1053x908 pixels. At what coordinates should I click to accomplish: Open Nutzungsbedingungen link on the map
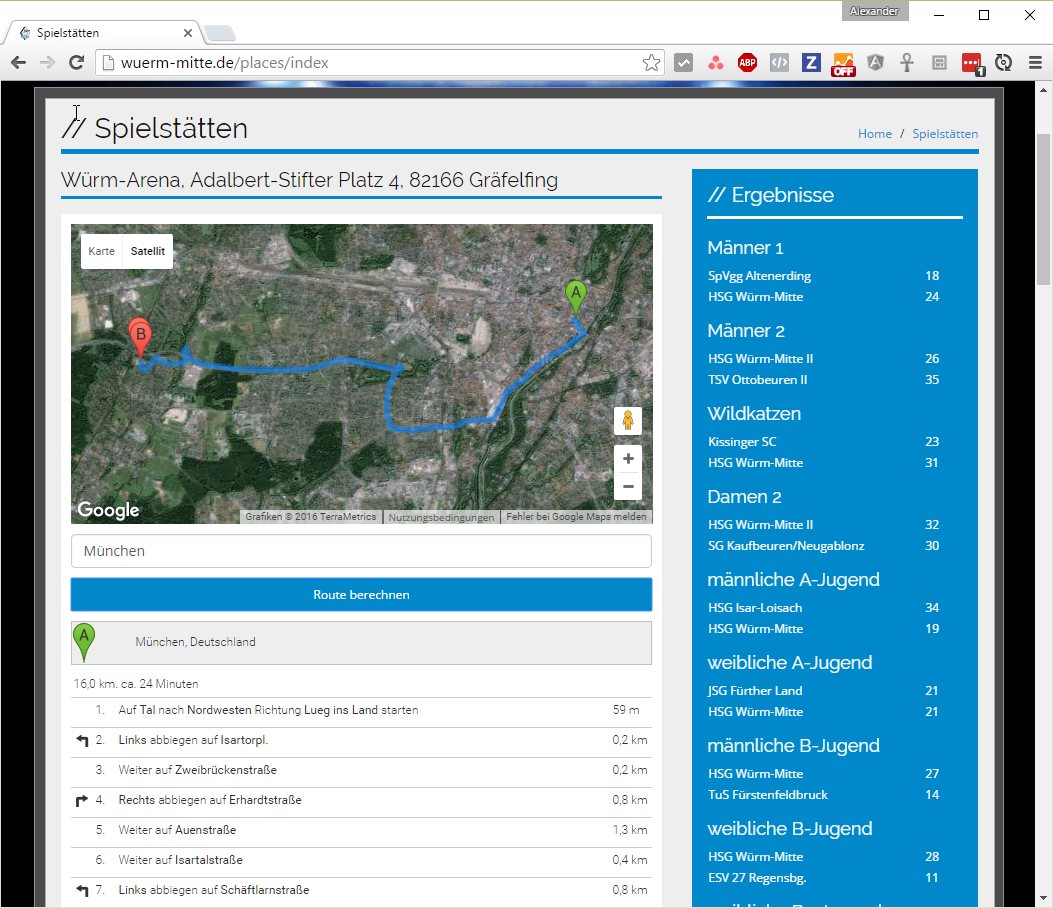pyautogui.click(x=441, y=517)
